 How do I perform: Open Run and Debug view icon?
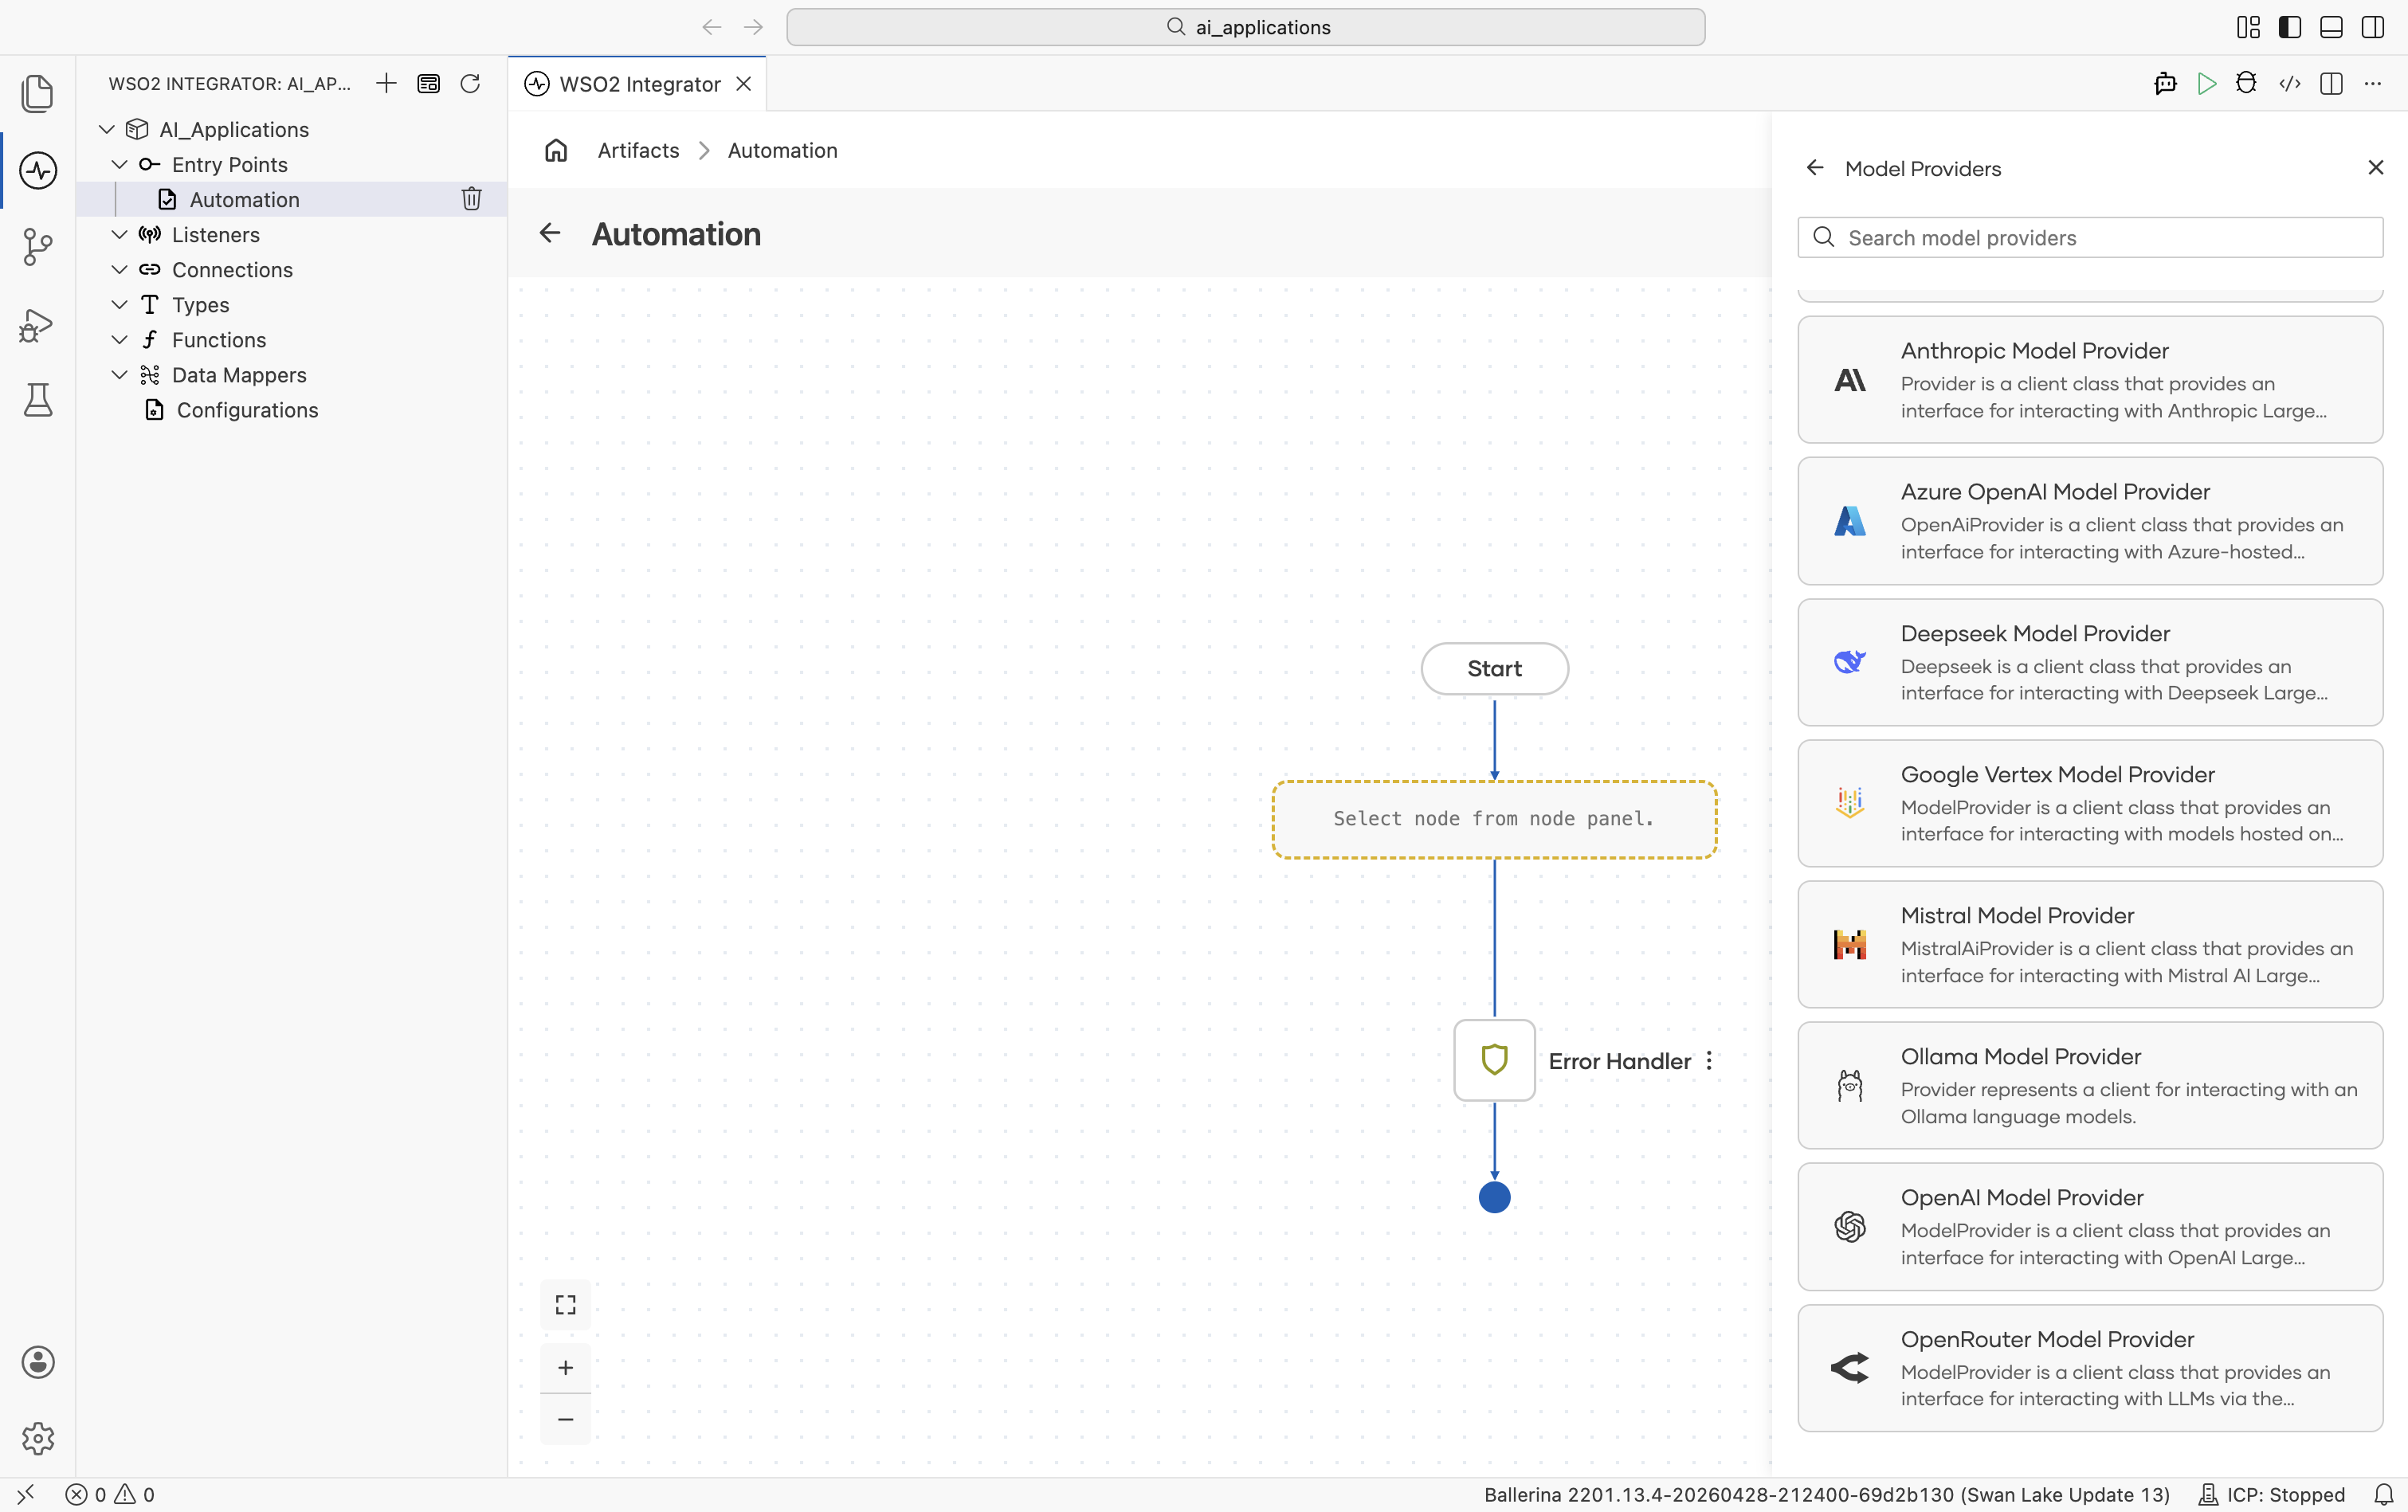point(37,325)
